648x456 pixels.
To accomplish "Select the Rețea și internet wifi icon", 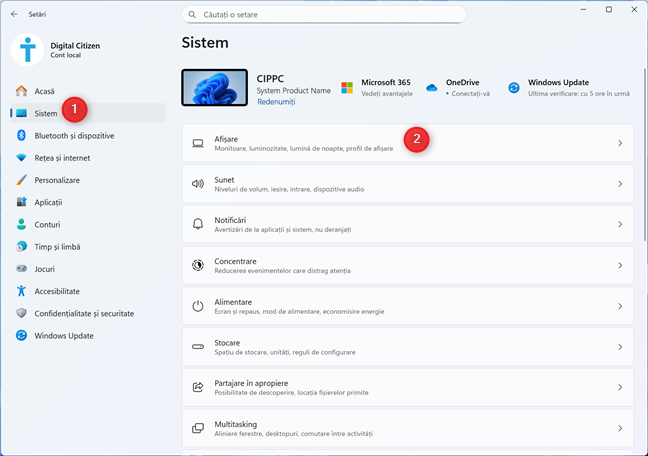I will click(x=21, y=157).
